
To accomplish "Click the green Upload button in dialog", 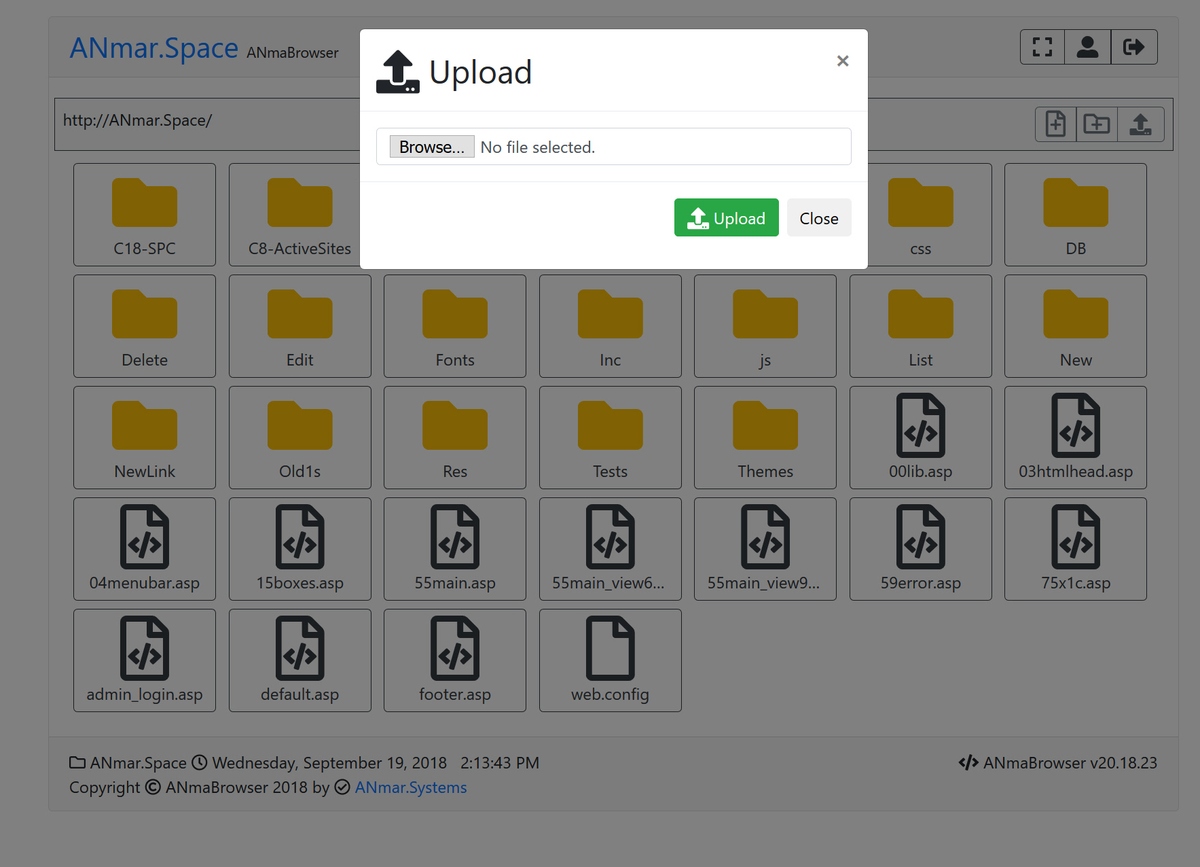I will (726, 218).
